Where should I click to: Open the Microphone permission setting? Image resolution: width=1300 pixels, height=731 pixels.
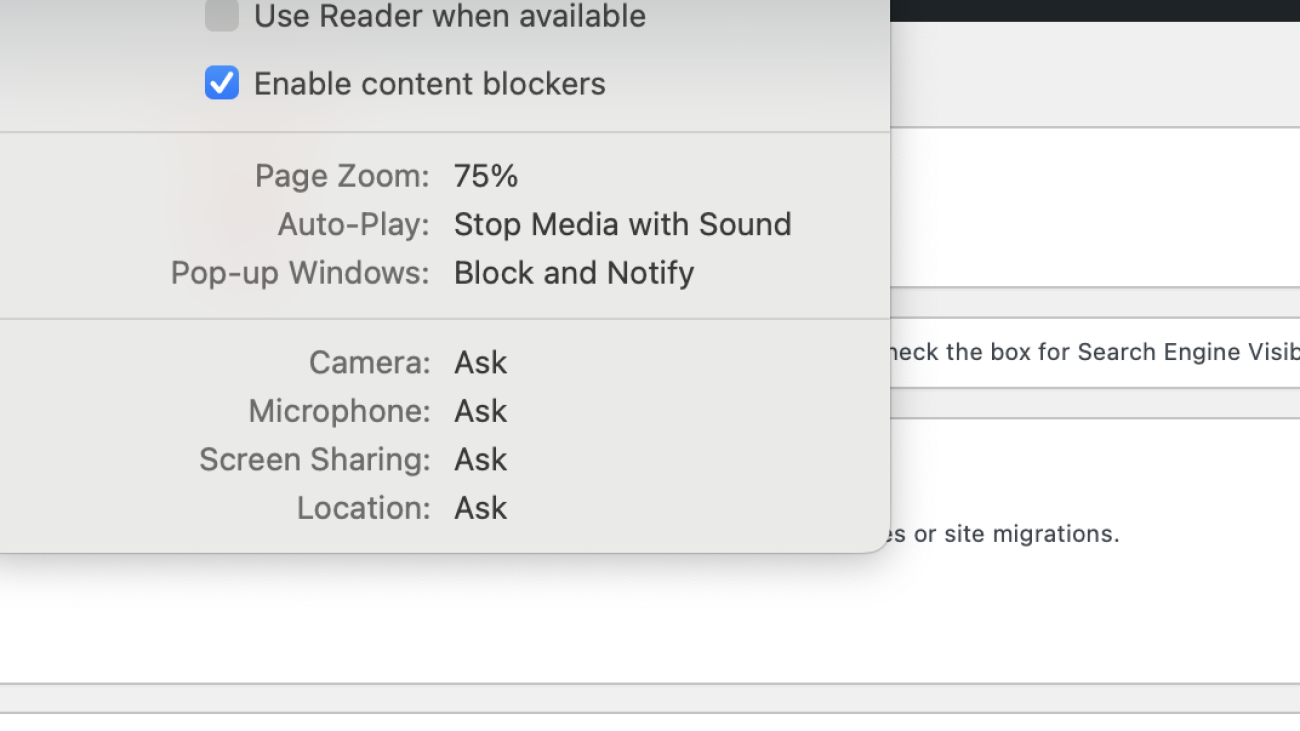coord(480,411)
